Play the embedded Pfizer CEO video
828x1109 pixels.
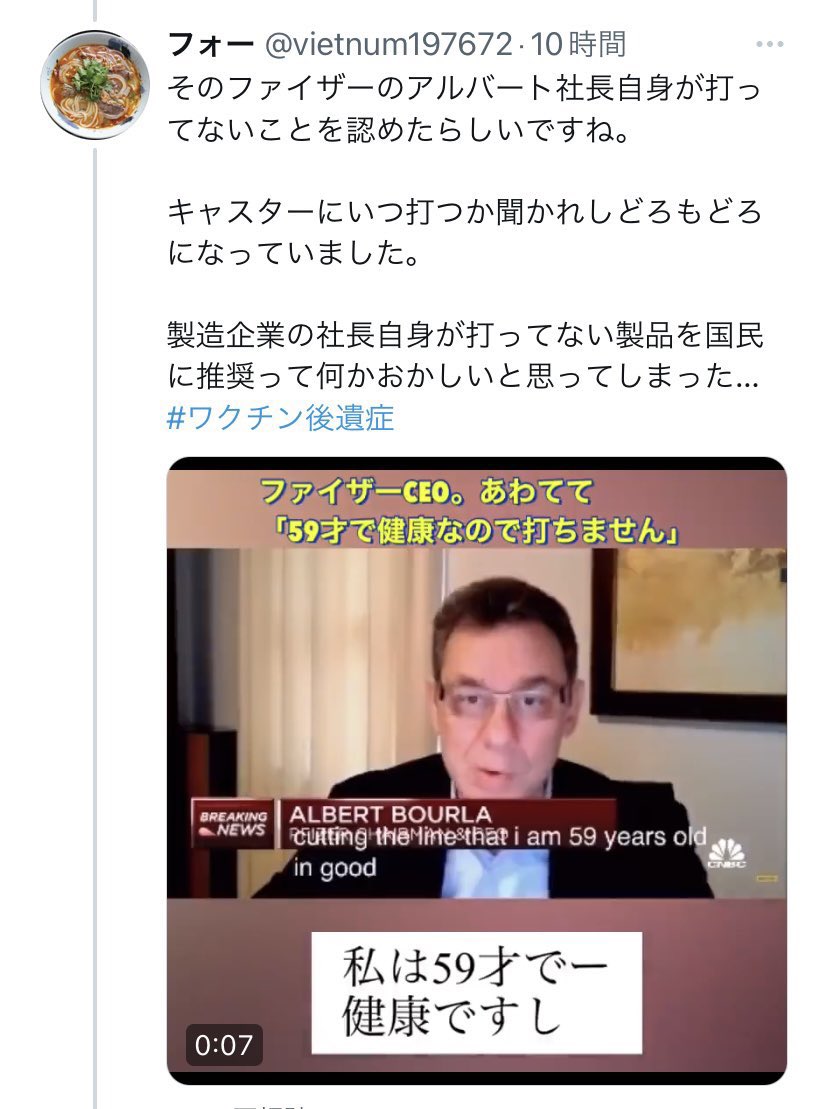tap(477, 770)
